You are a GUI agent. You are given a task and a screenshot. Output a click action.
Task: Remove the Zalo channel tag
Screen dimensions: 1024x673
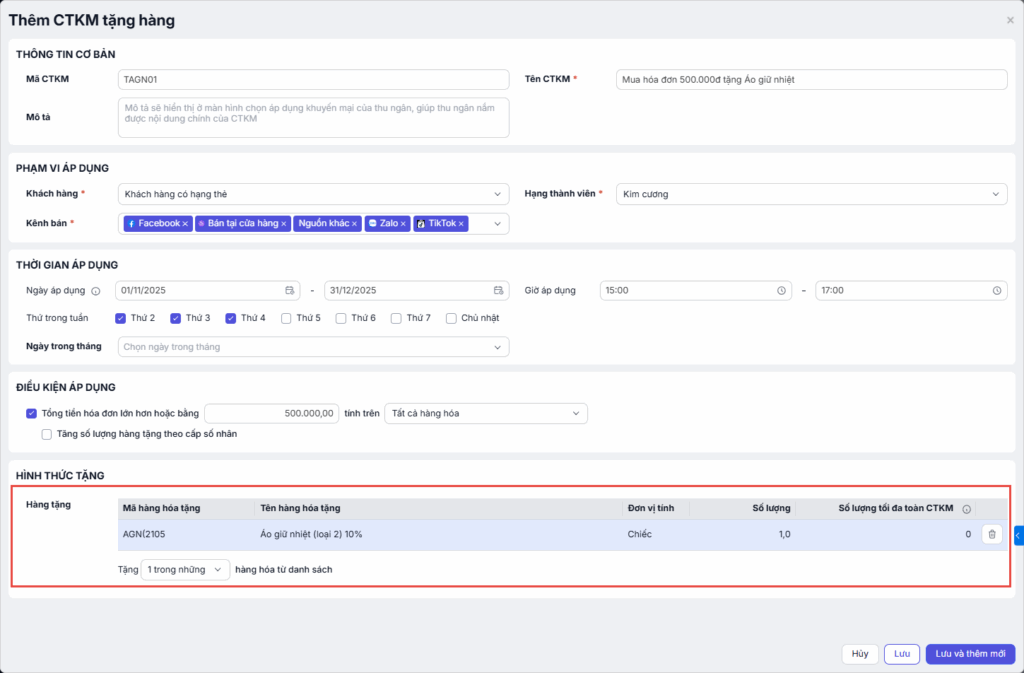[x=403, y=224]
